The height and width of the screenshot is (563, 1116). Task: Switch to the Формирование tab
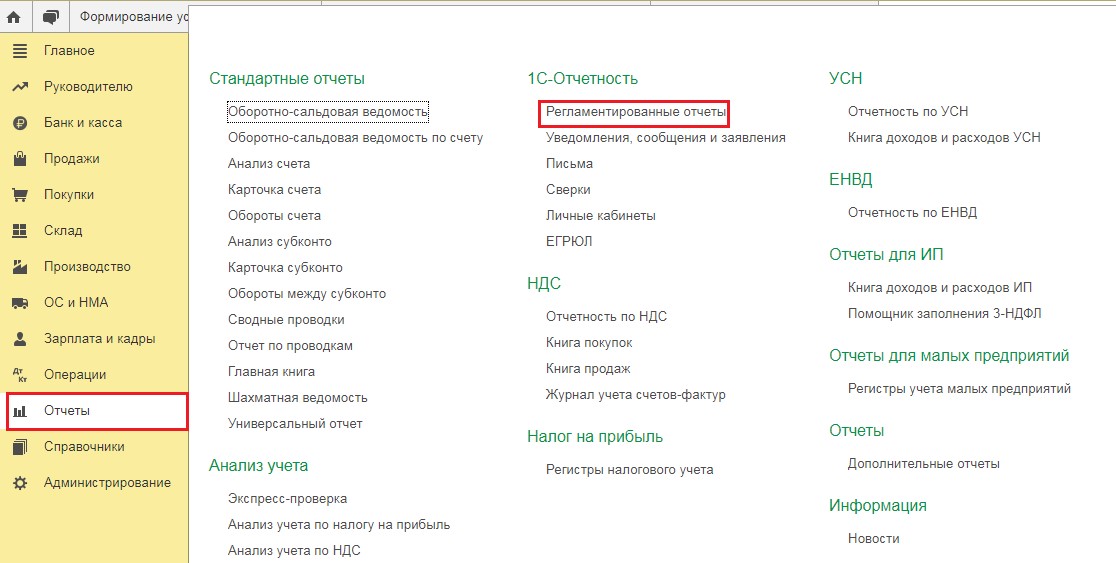coord(131,16)
